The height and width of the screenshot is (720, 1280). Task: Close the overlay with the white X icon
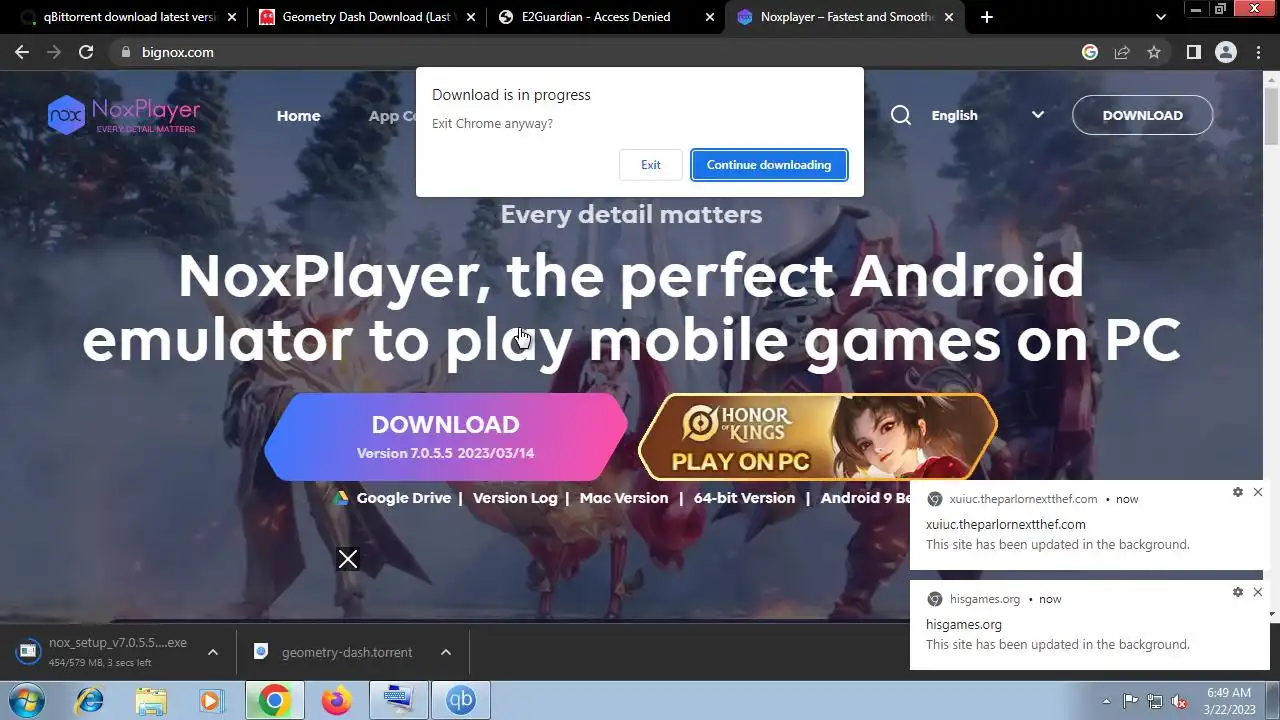click(x=348, y=559)
